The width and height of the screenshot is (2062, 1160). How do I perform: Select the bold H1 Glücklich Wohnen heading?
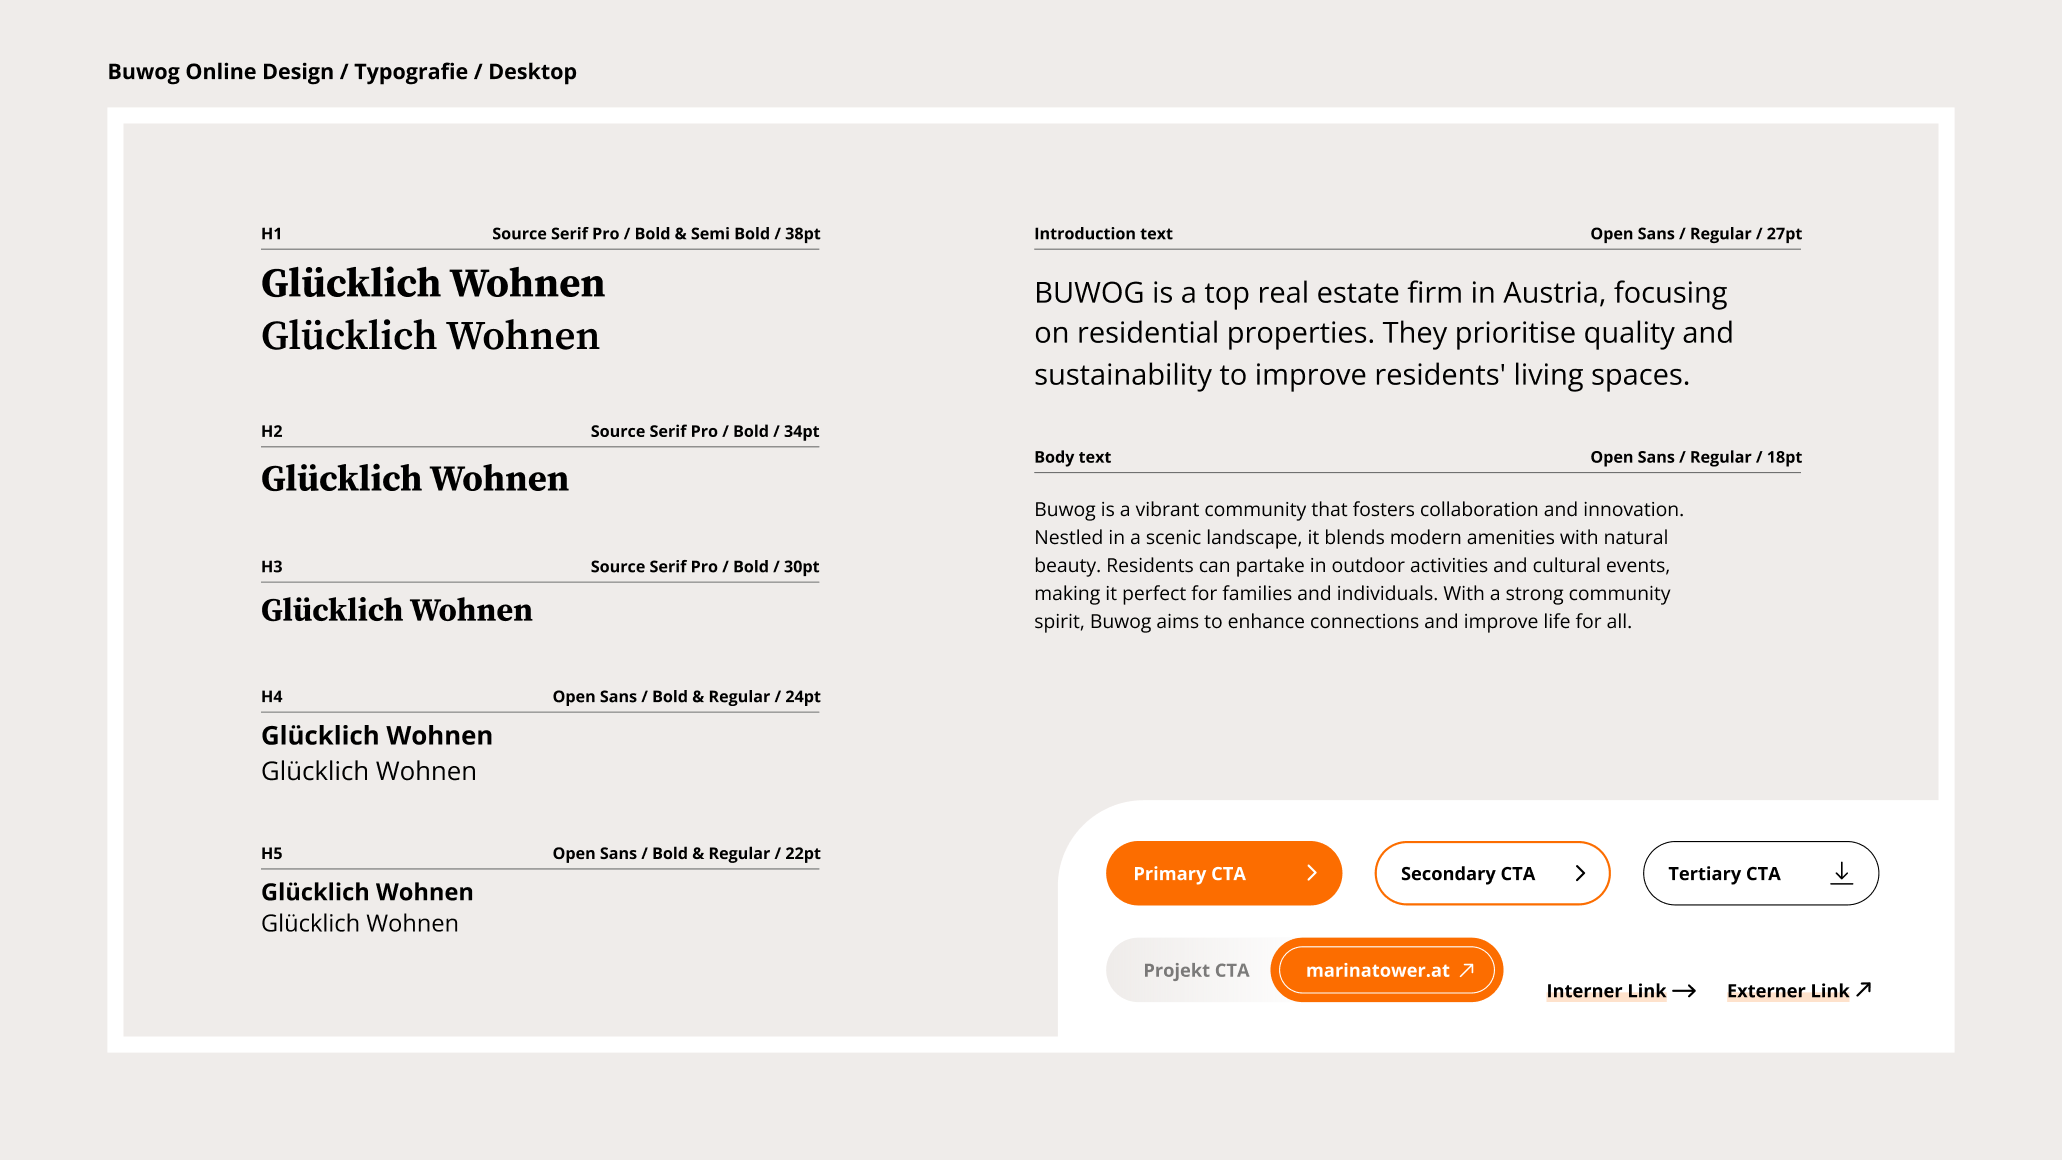[x=433, y=283]
